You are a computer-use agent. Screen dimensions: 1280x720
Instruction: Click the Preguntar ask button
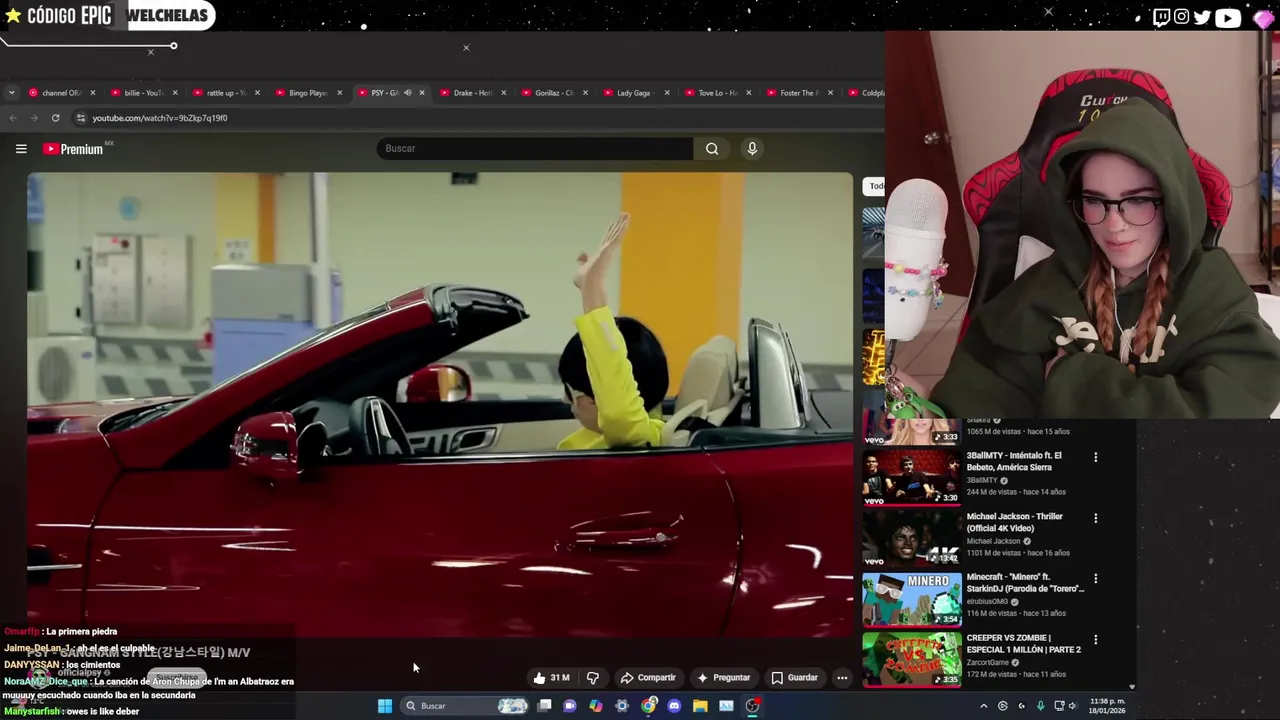pos(723,678)
